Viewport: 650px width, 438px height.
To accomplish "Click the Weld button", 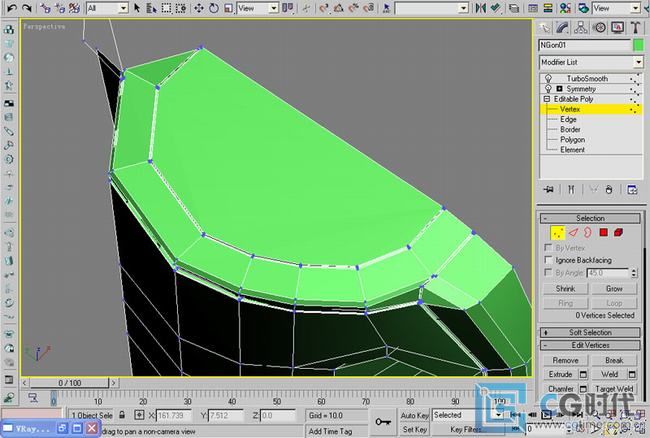I will click(609, 374).
